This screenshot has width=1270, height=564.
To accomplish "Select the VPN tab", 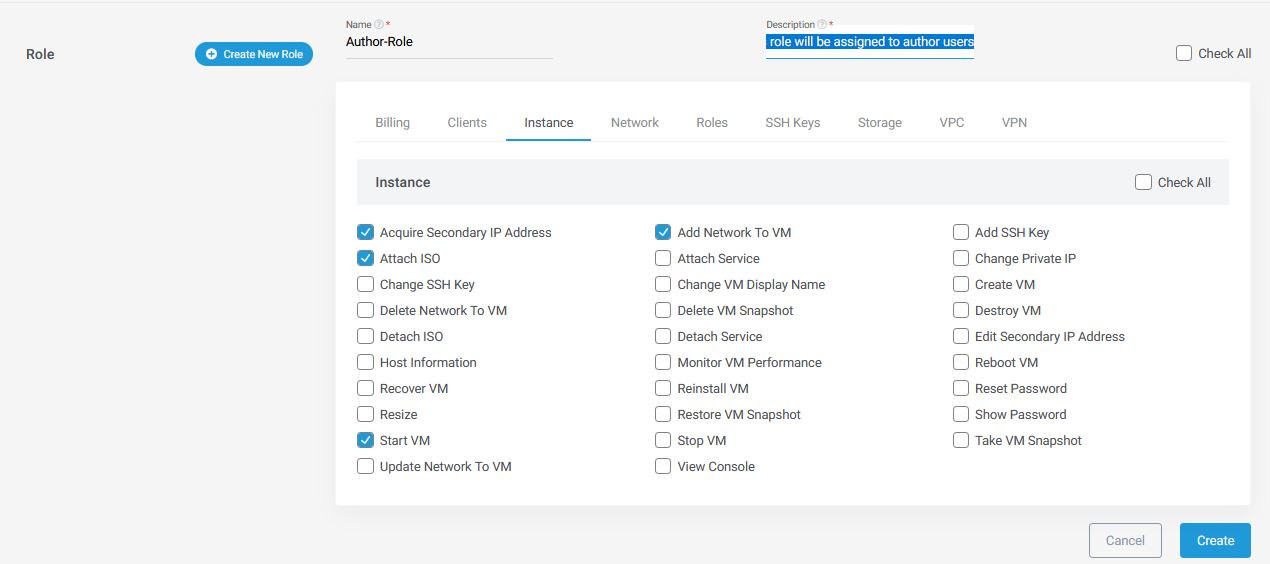I will coord(1014,122).
